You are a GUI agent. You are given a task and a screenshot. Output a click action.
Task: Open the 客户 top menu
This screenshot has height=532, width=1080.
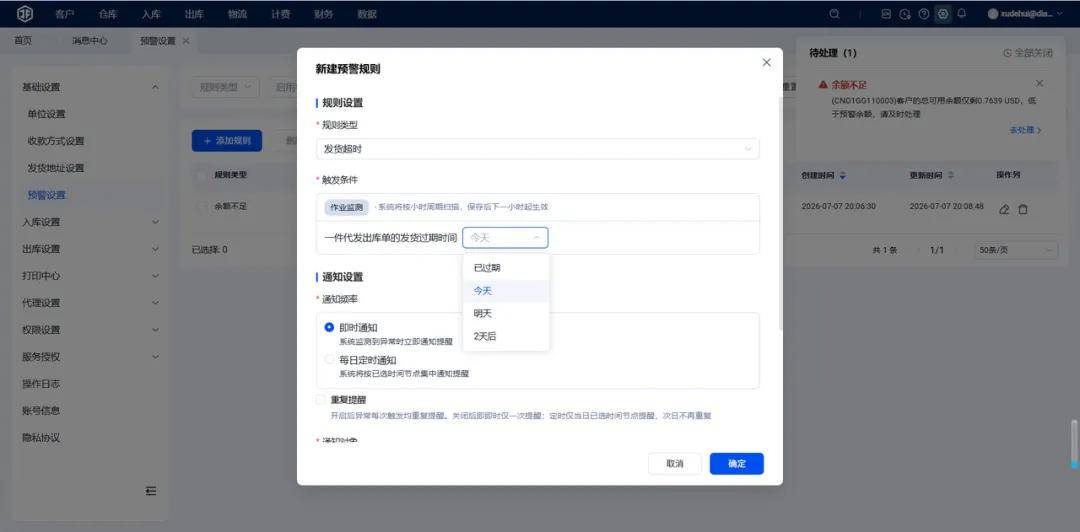pyautogui.click(x=65, y=14)
